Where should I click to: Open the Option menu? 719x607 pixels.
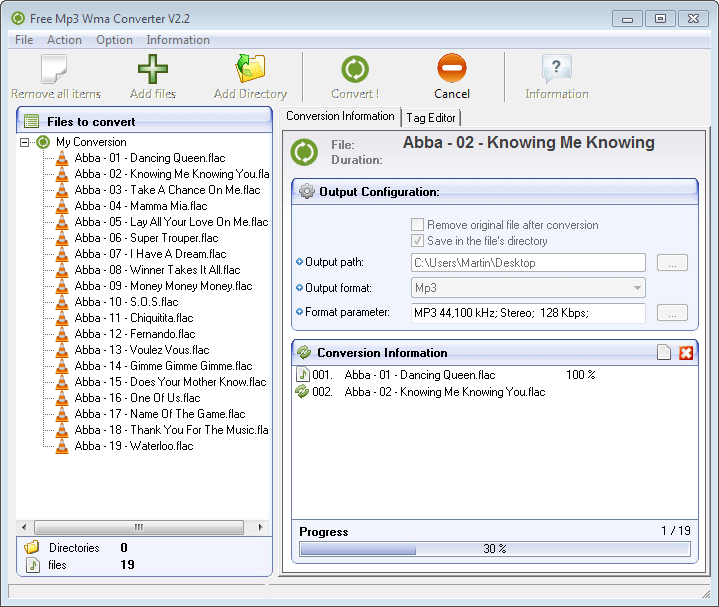pos(114,40)
